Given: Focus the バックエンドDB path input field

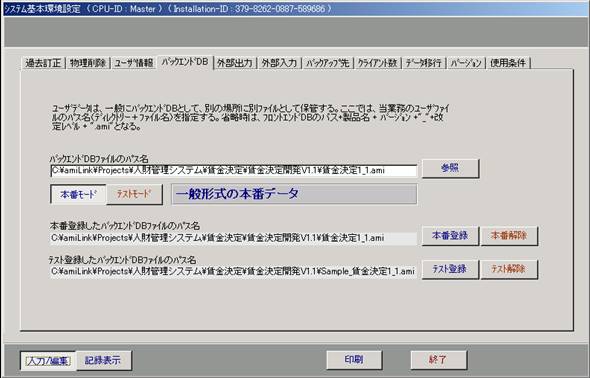Looking at the screenshot, I should click(x=234, y=171).
